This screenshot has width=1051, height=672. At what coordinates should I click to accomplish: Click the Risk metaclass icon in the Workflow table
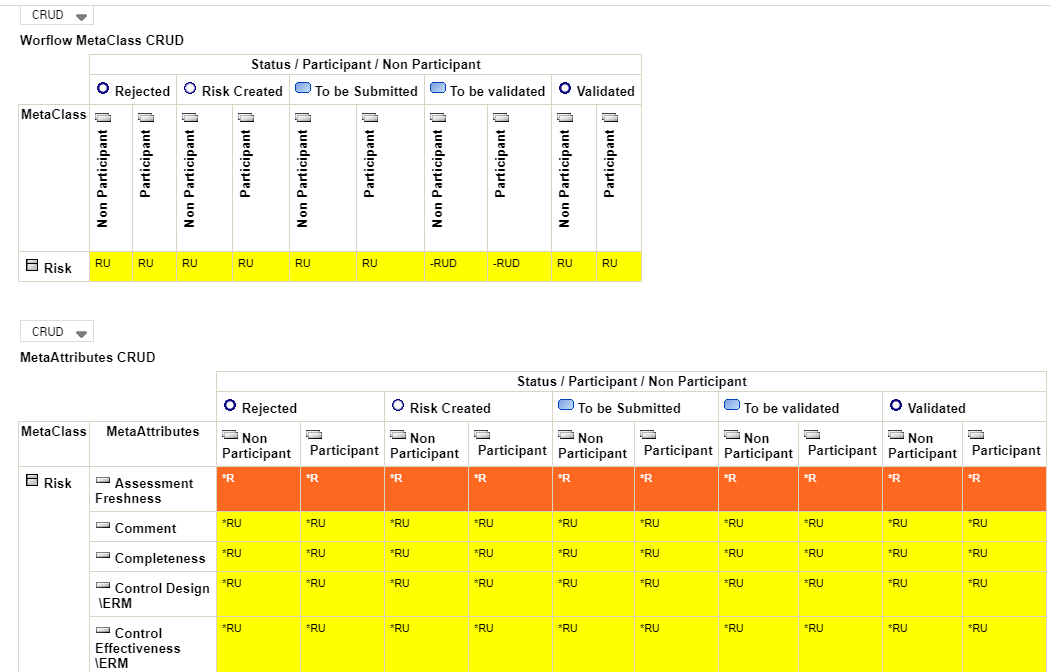tap(32, 266)
